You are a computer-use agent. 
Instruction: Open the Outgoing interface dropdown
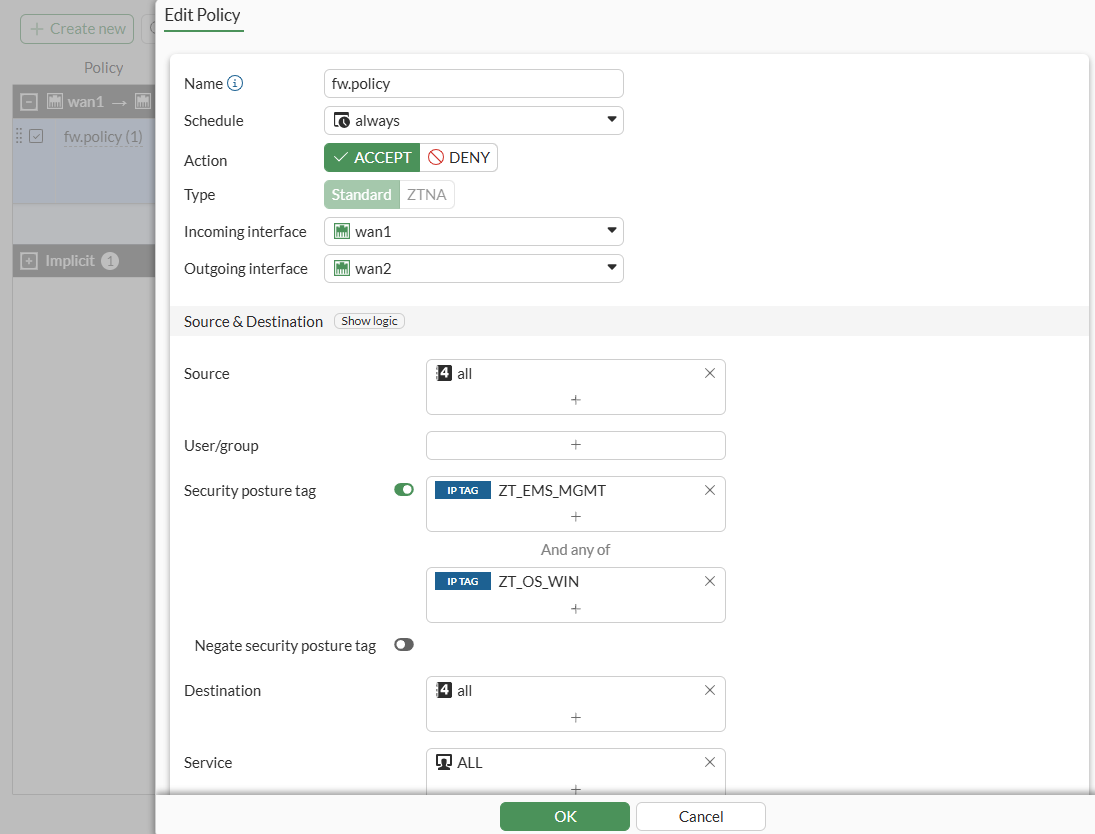[x=610, y=268]
